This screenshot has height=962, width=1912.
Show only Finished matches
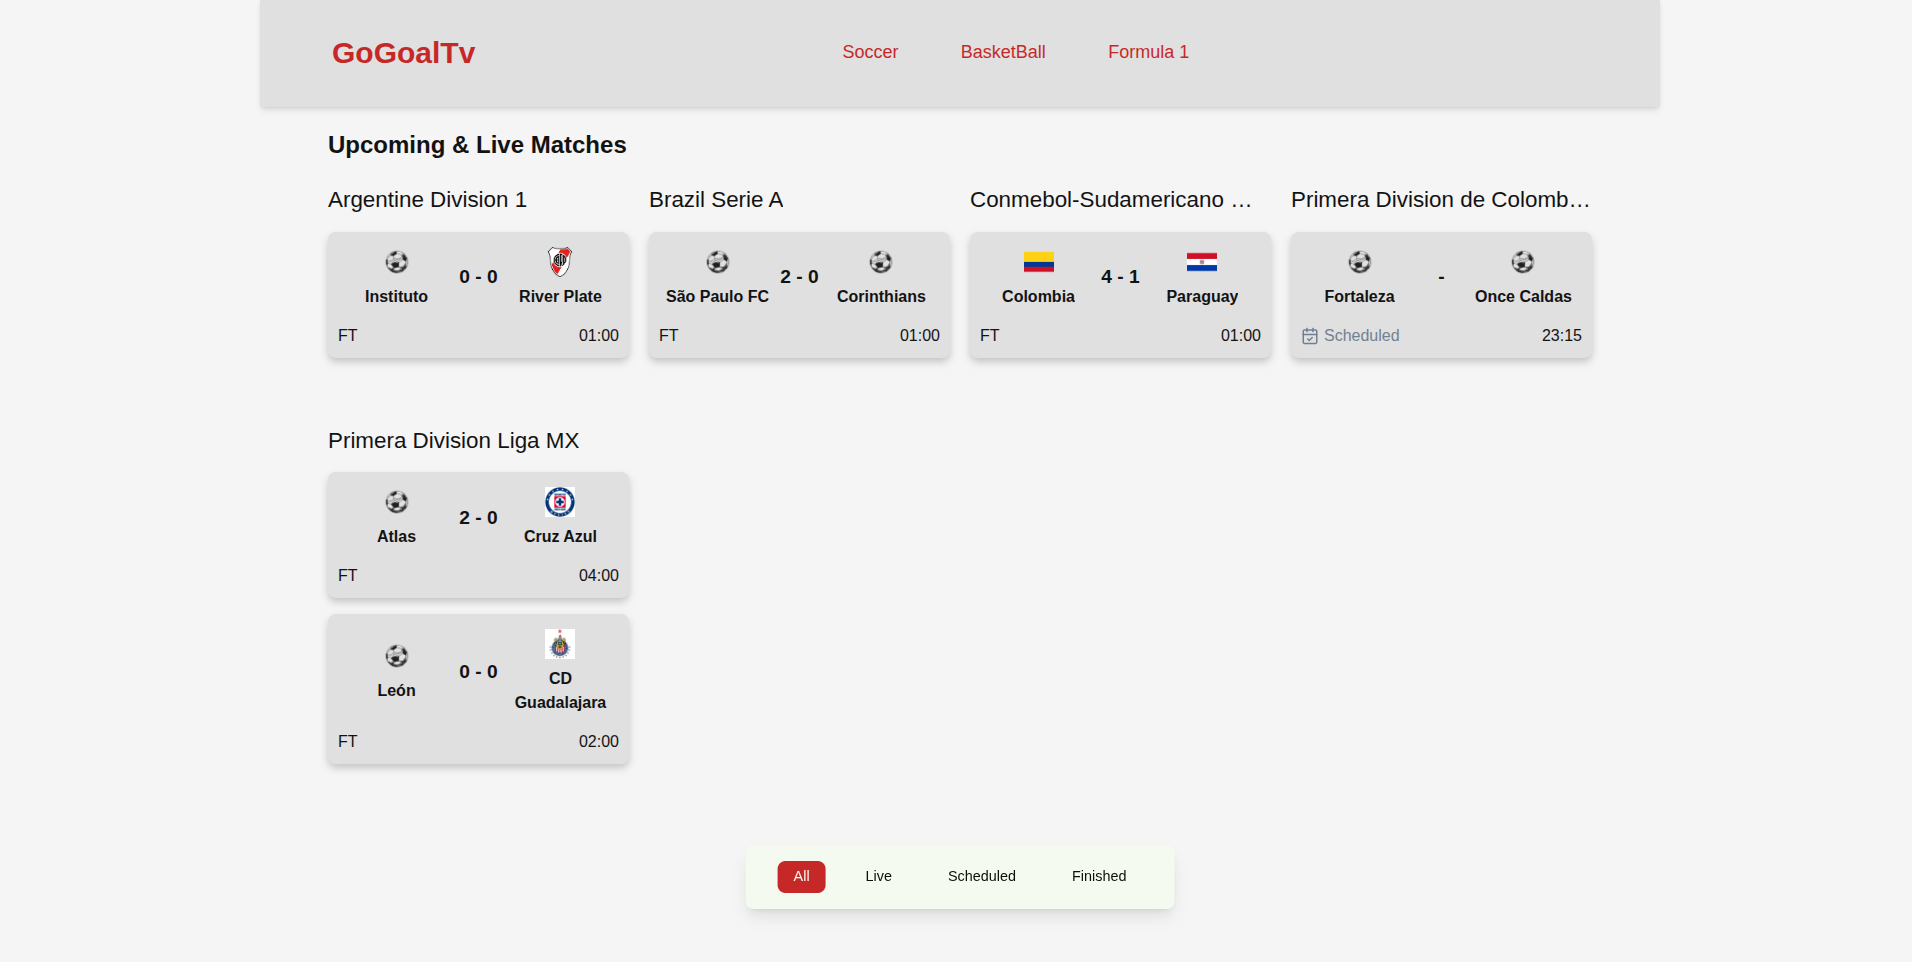(x=1098, y=876)
